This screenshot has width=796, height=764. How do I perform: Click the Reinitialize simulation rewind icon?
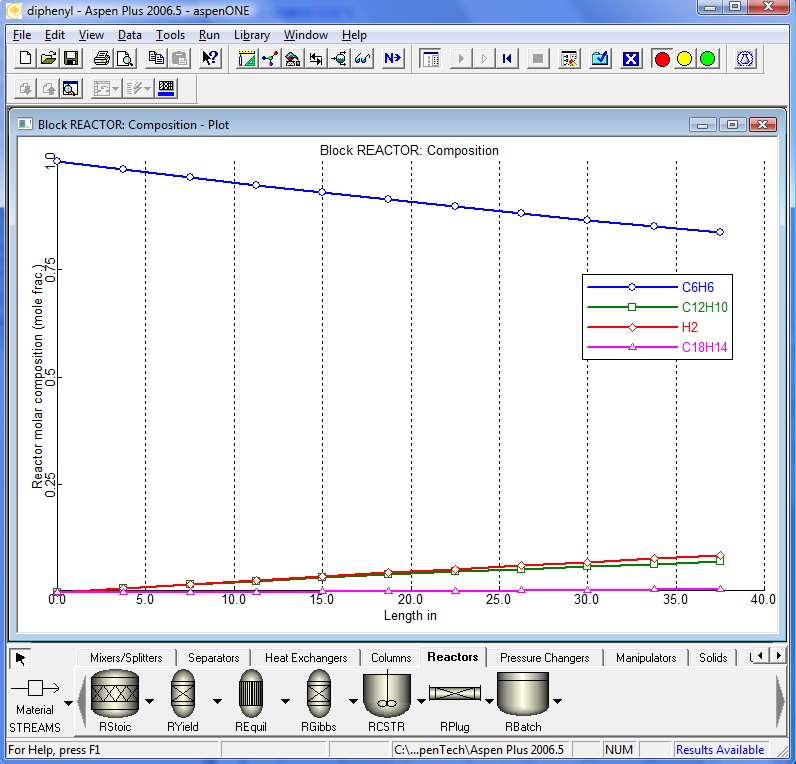[x=507, y=59]
